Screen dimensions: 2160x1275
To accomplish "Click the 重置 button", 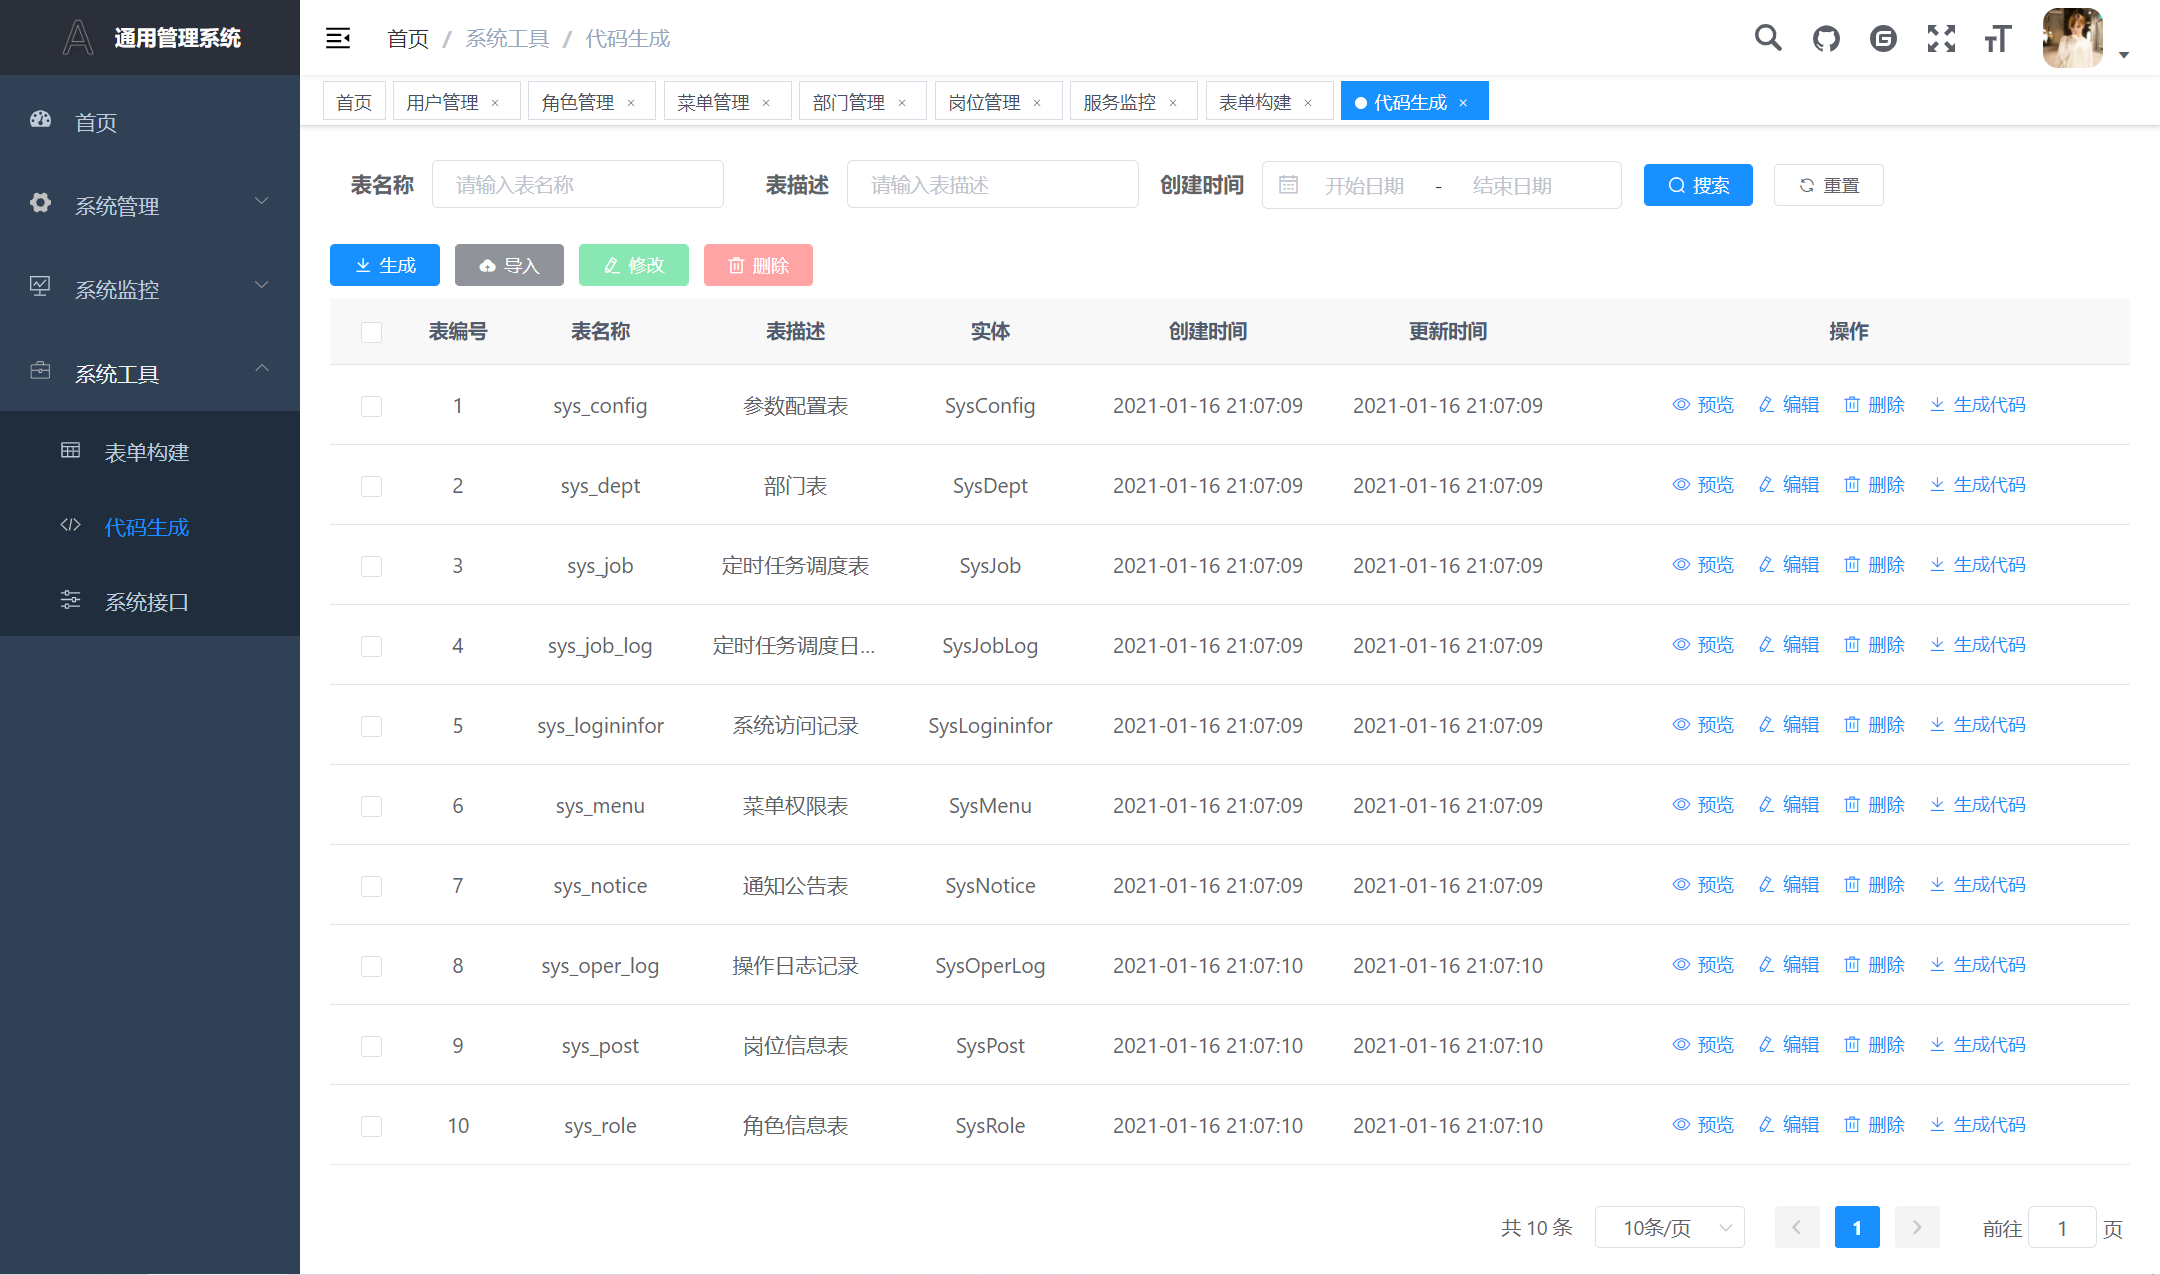I will click(x=1829, y=185).
